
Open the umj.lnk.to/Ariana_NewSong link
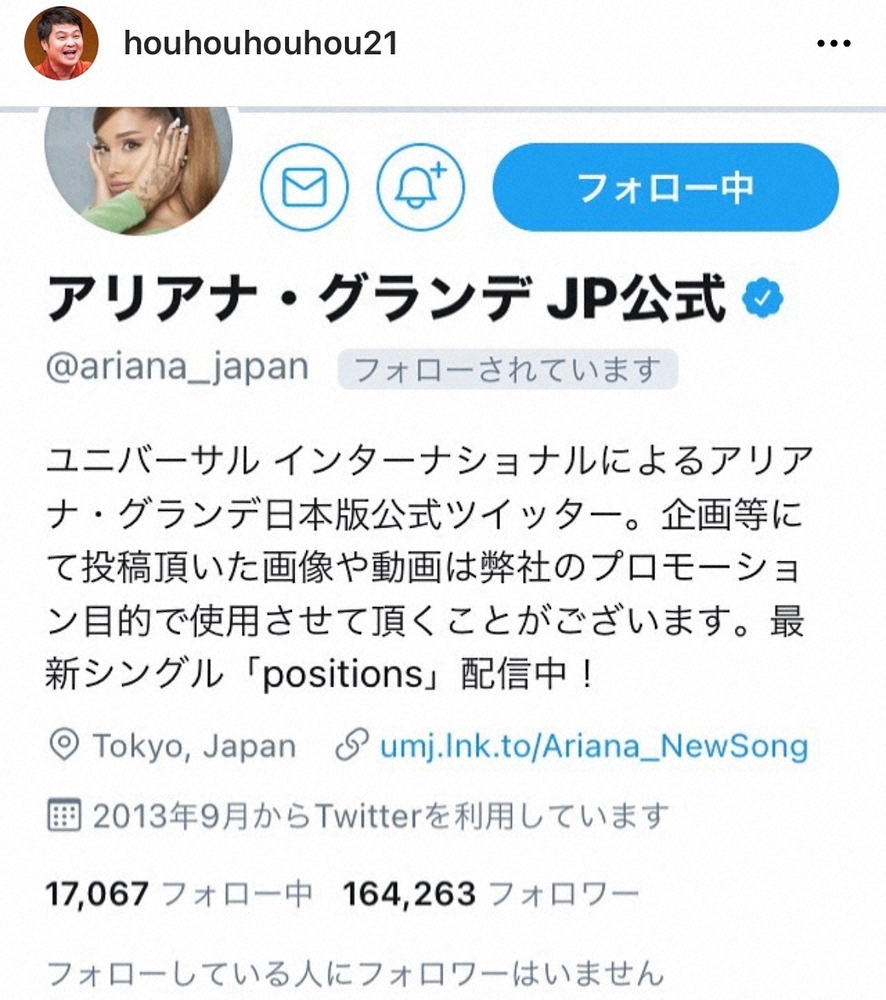coord(594,746)
